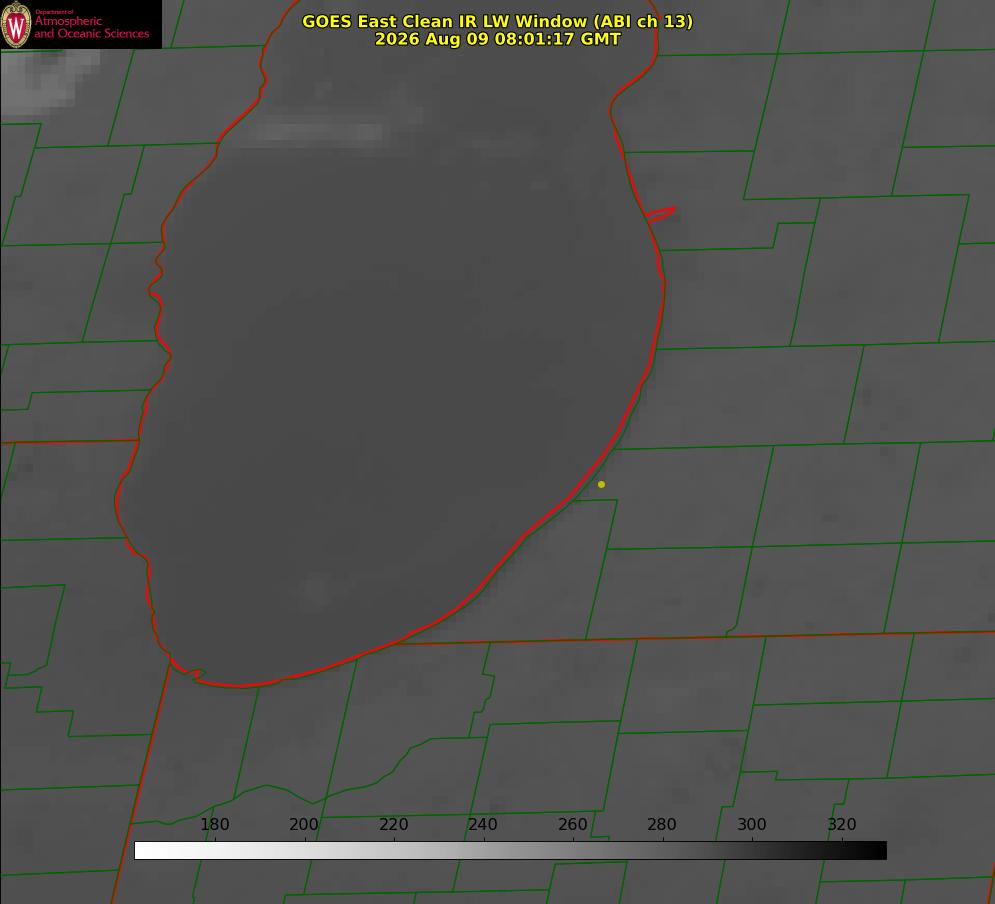
Task: Click the small red inlet on eastern shore
Action: pyautogui.click(x=660, y=214)
